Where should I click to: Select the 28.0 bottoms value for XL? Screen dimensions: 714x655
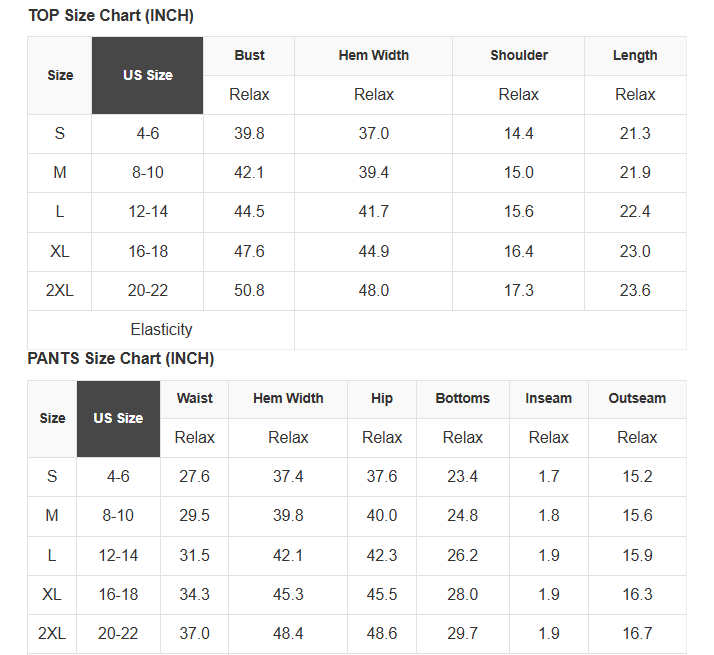[x=462, y=595]
